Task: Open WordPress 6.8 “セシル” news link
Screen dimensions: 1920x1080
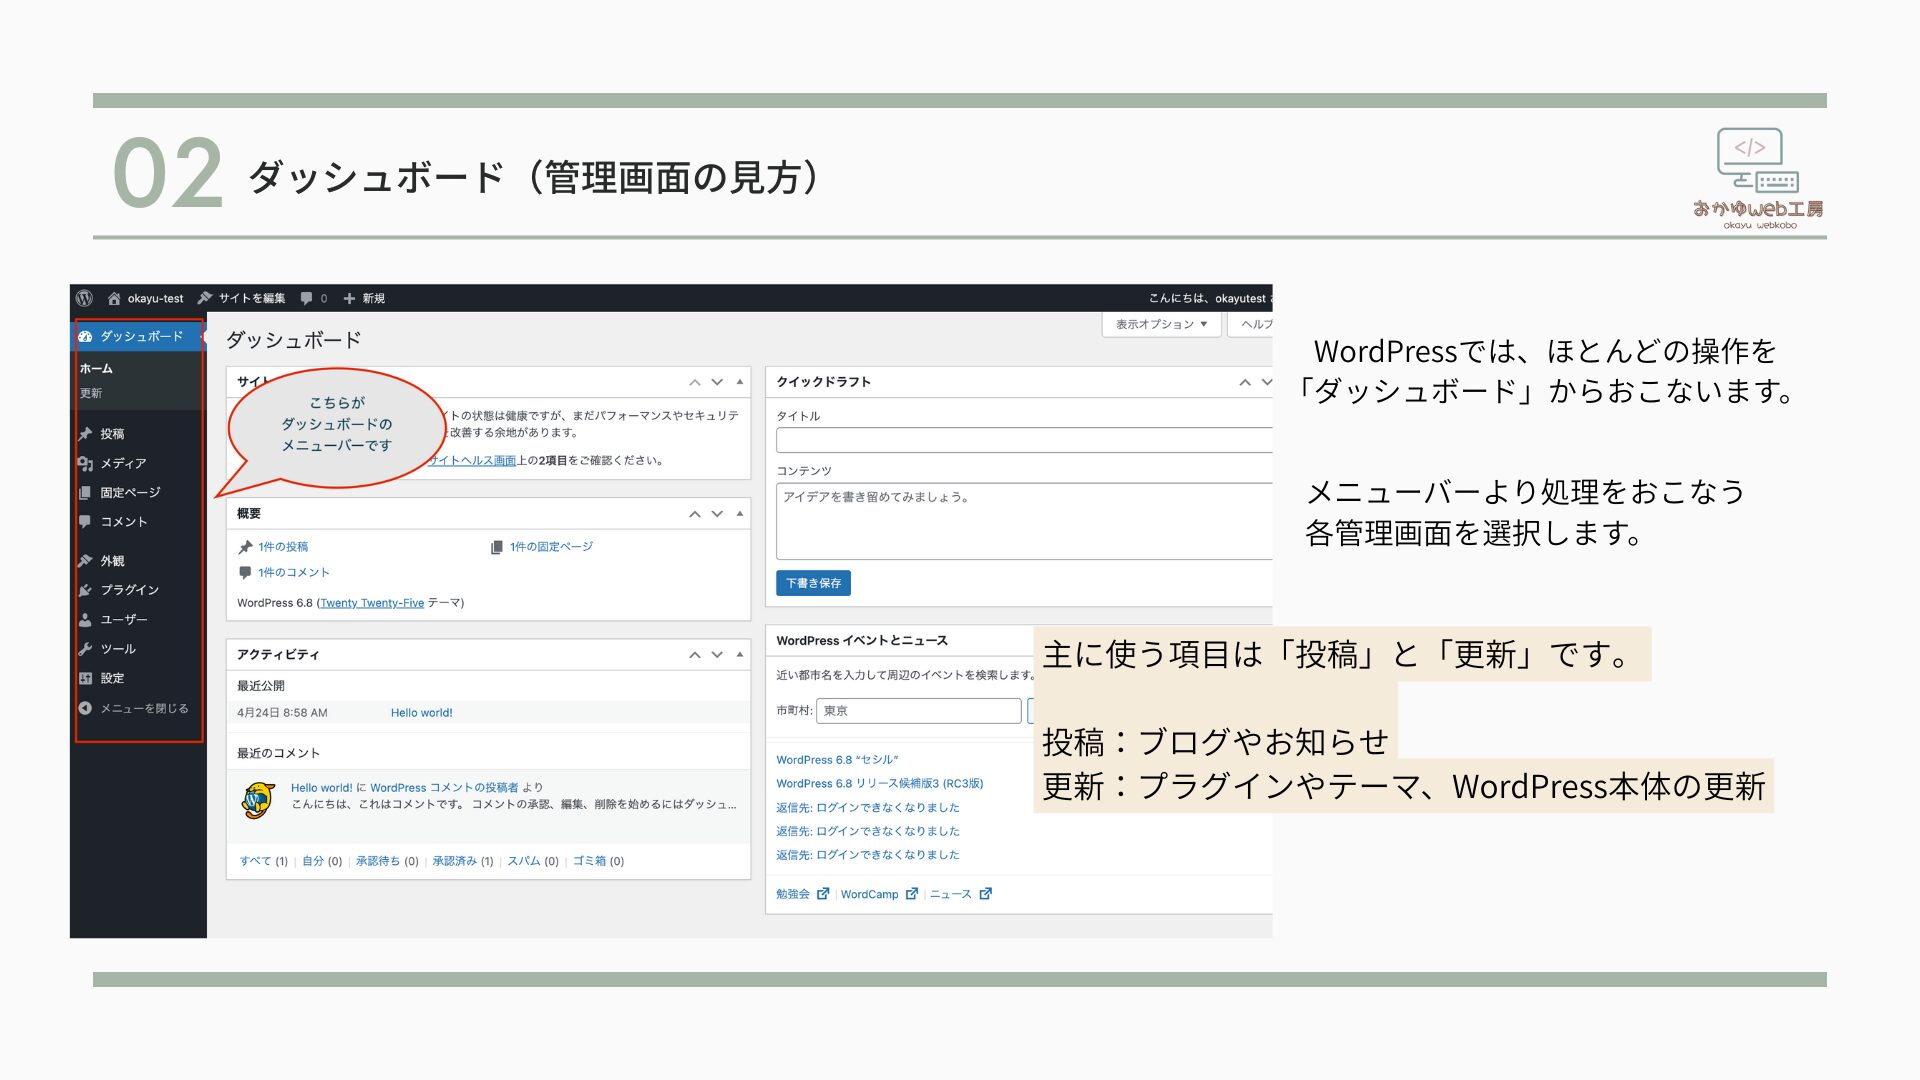Action: (x=837, y=760)
